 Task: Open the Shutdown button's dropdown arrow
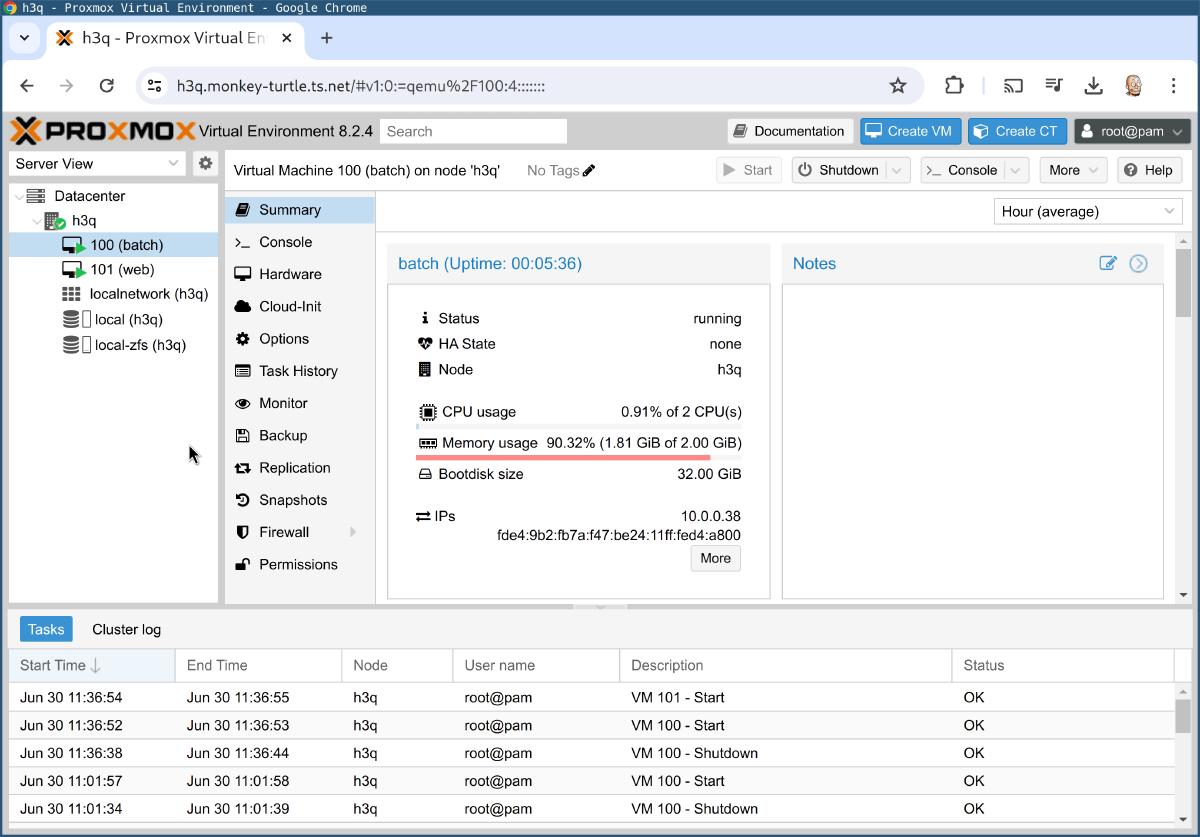pos(897,170)
